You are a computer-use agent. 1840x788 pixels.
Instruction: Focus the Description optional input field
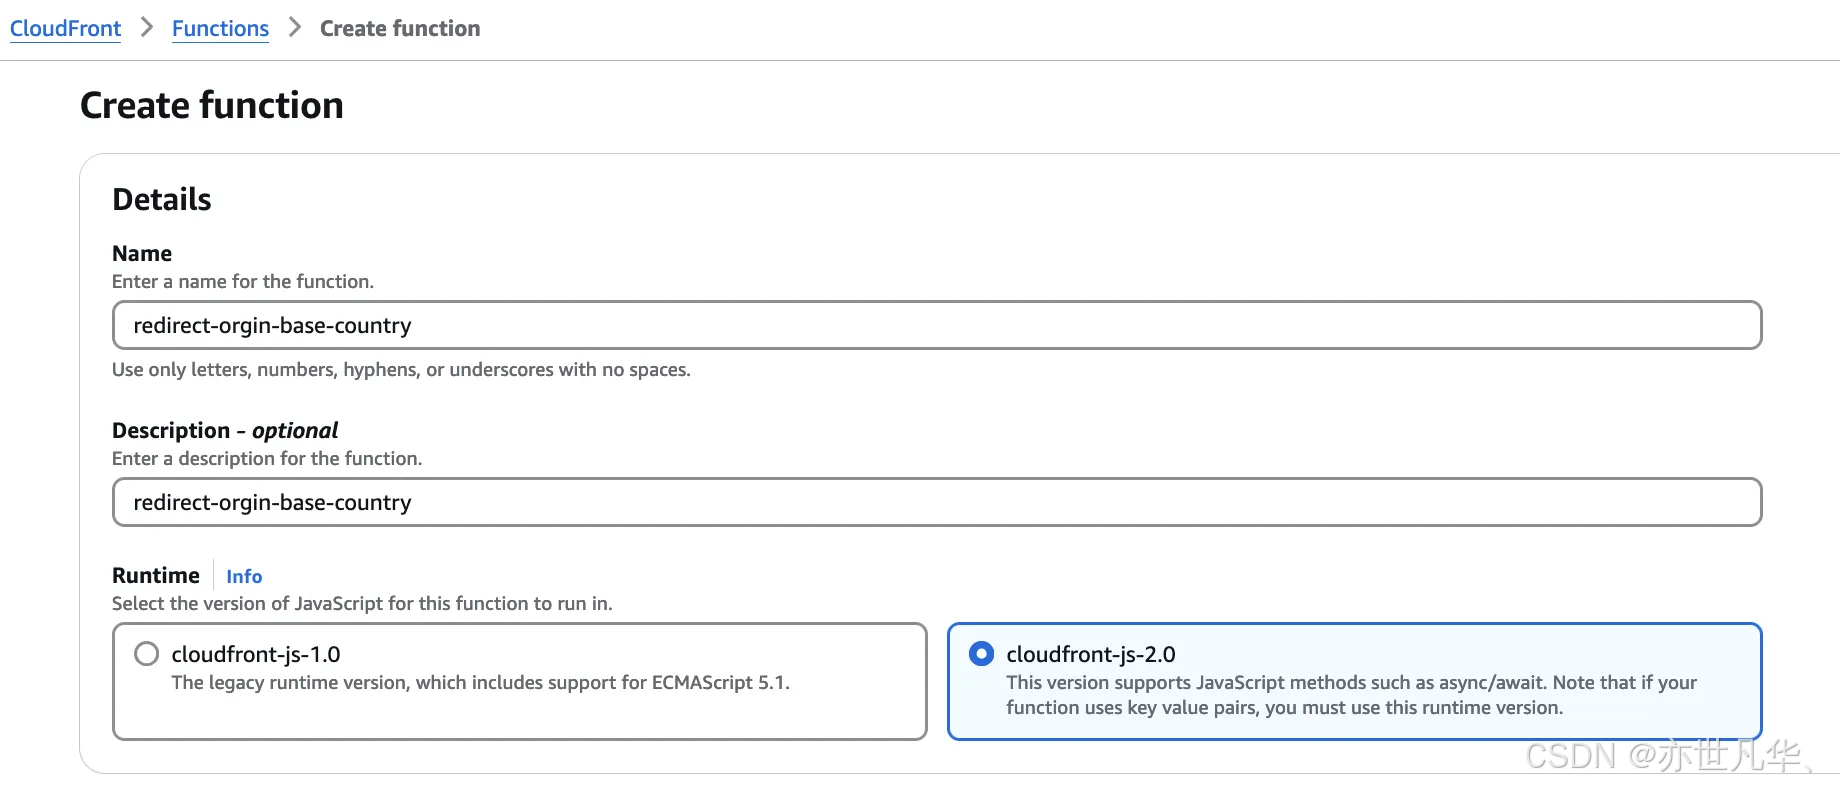click(937, 502)
